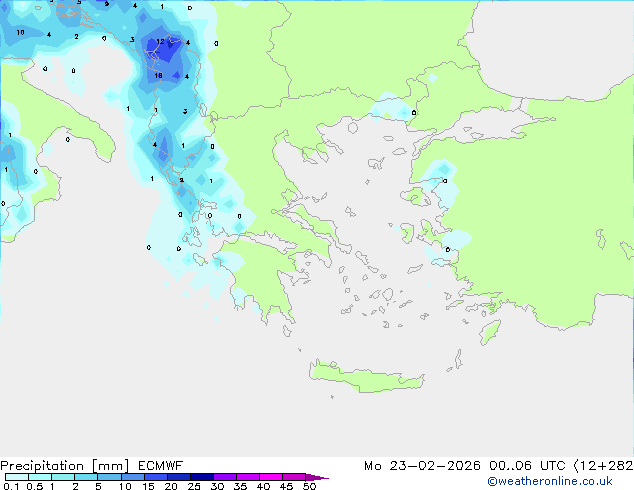
Task: Select the 40–45 mm magenta legend swatch
Action: click(271, 477)
